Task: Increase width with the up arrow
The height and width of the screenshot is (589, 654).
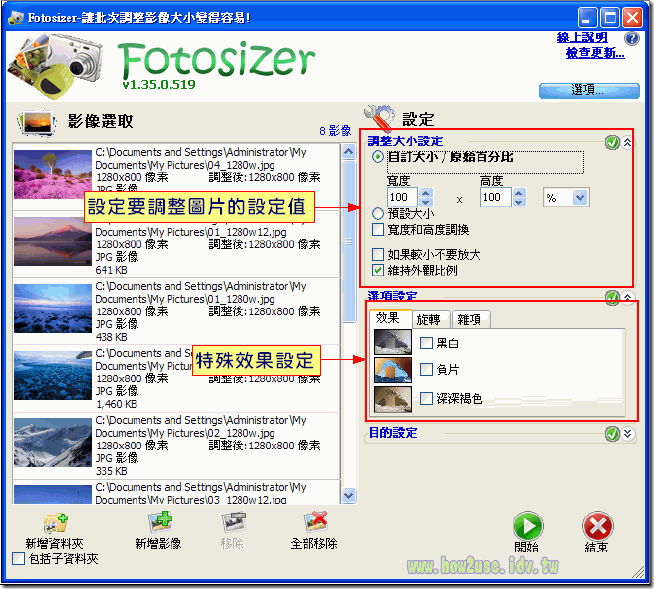Action: pos(425,193)
